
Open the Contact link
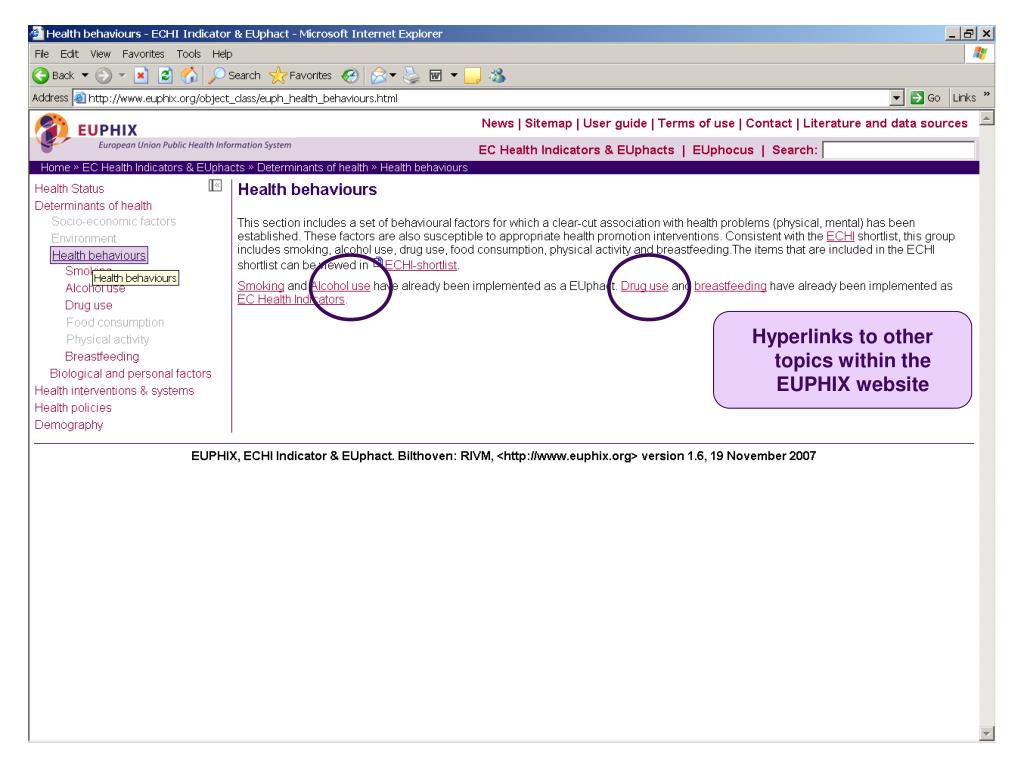(x=769, y=123)
